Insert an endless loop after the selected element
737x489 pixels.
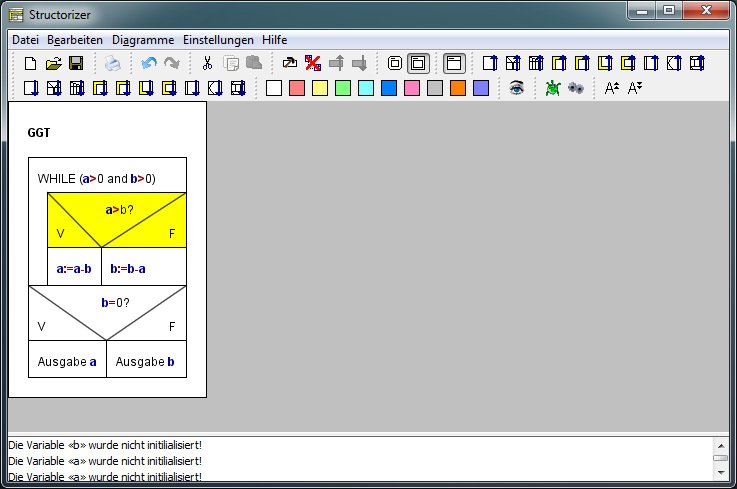click(x=169, y=88)
